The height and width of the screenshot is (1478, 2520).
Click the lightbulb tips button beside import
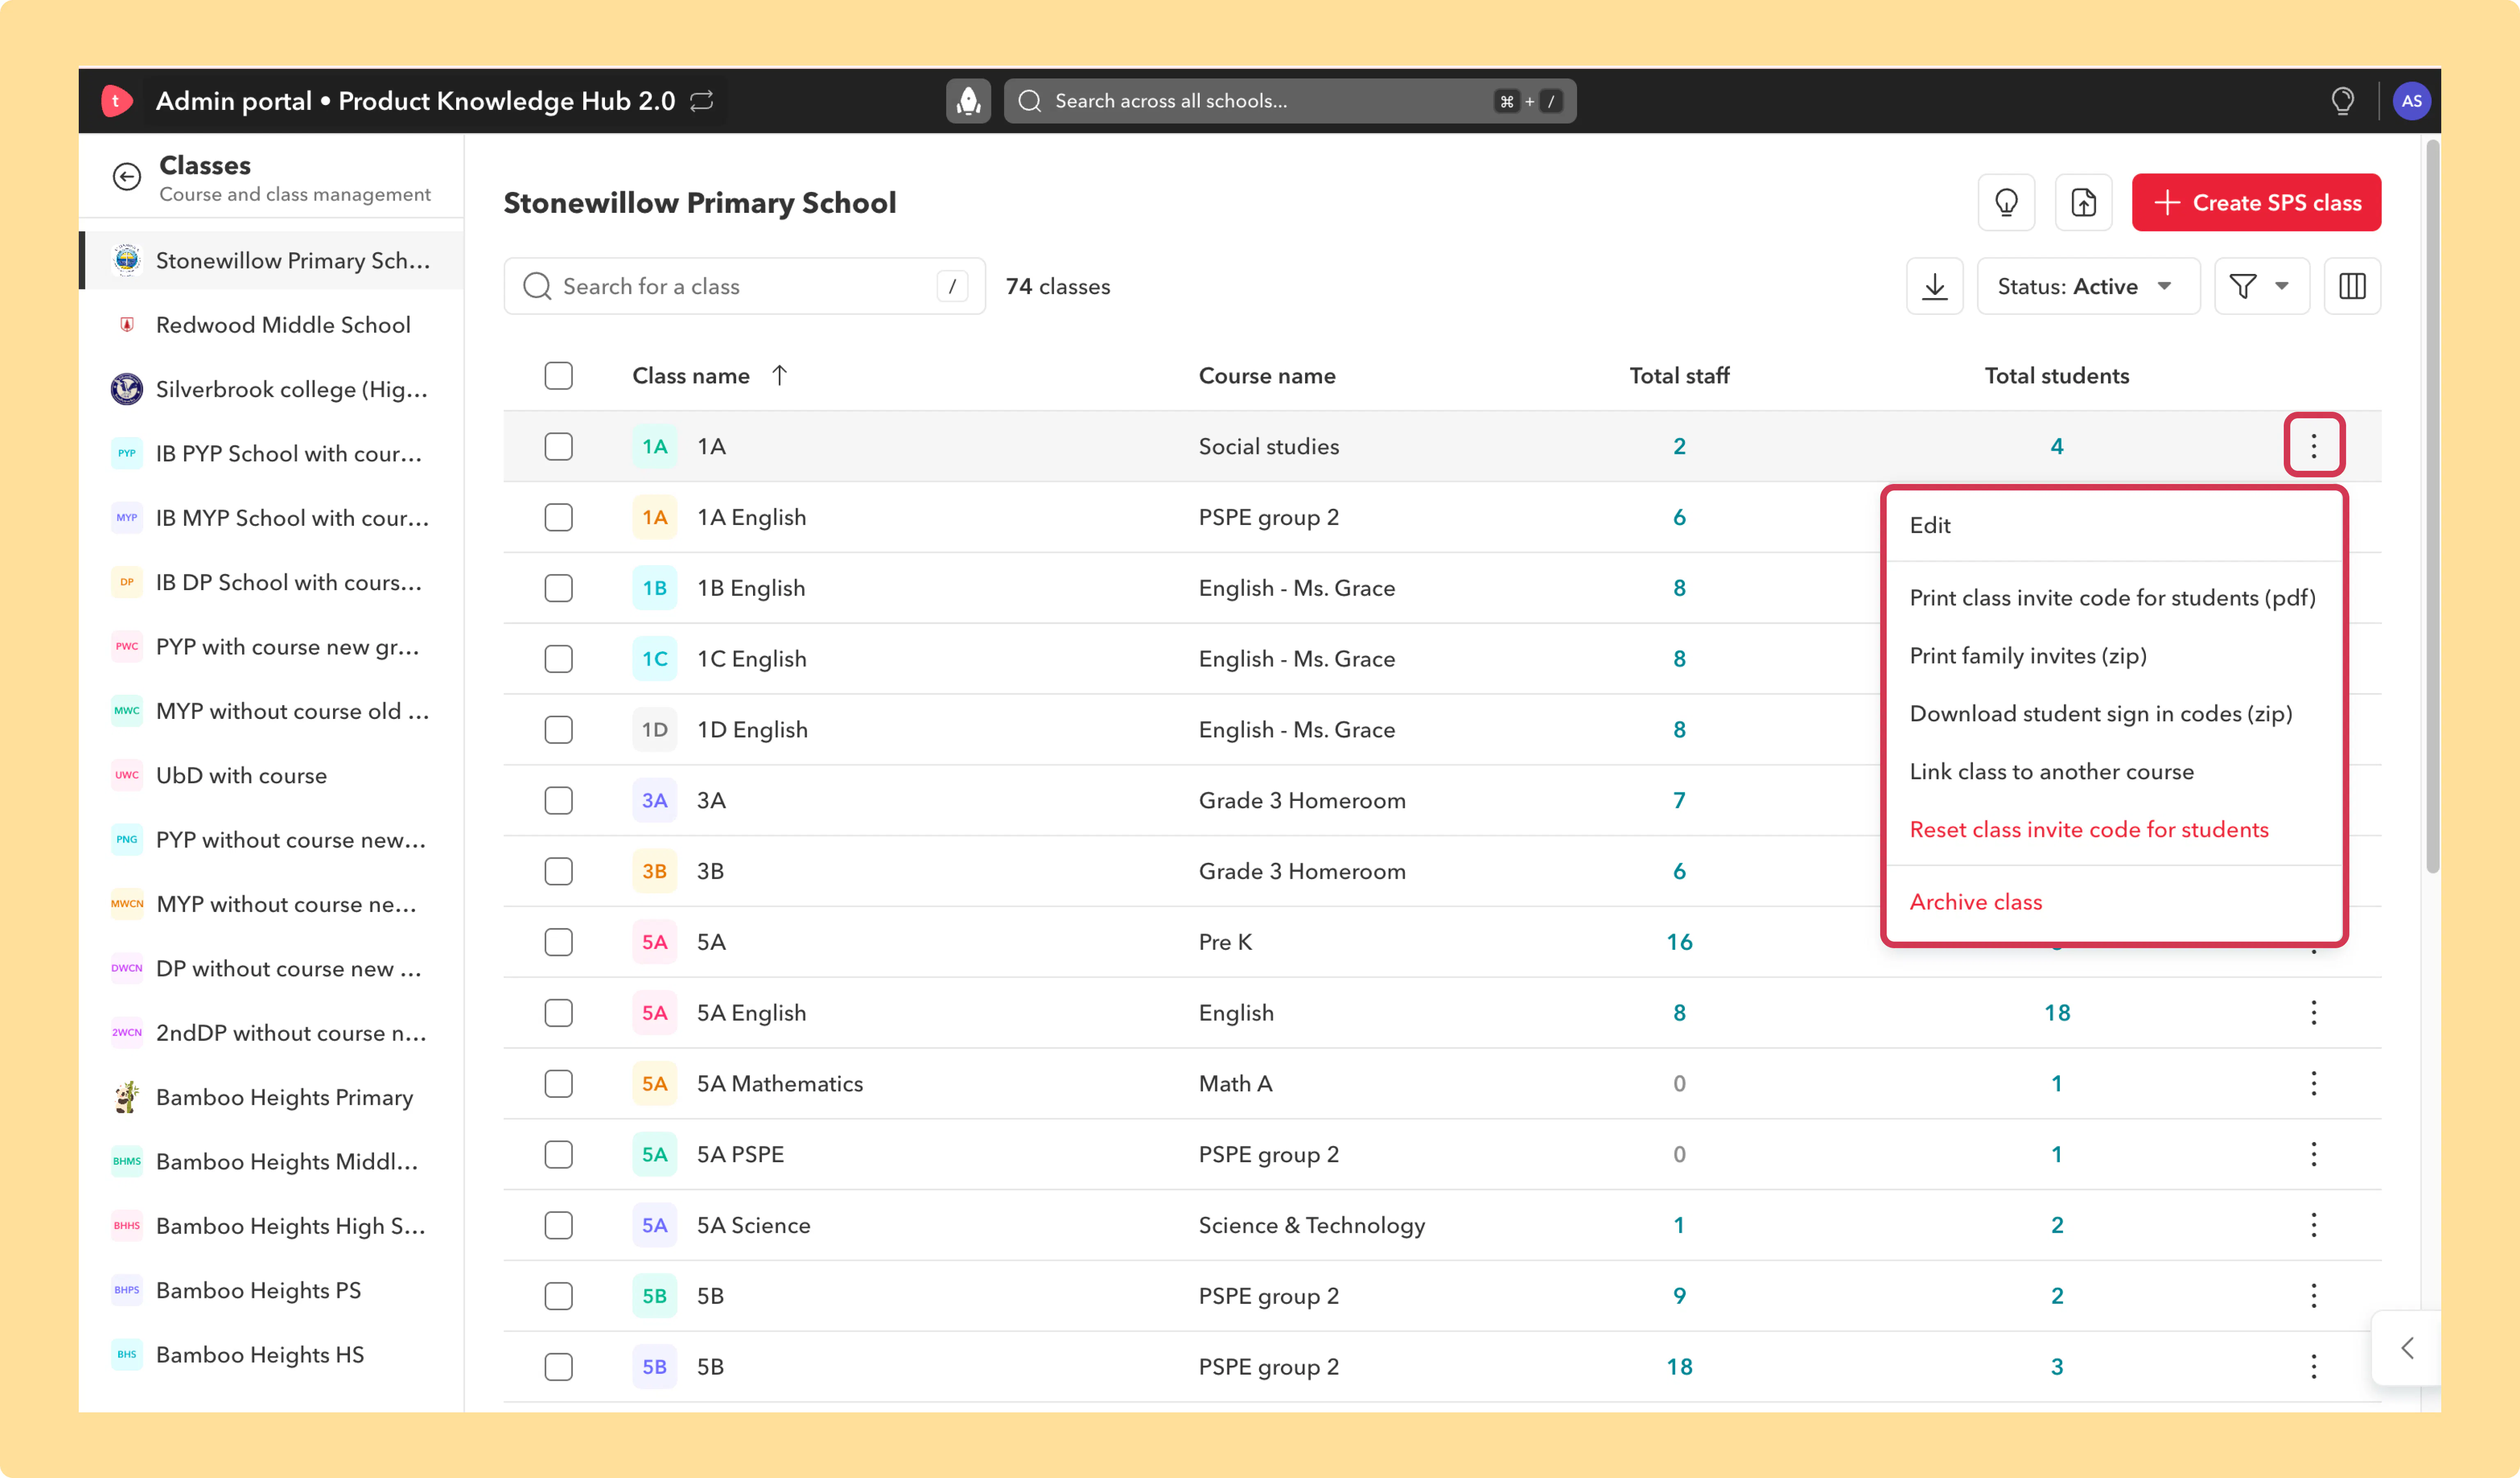pos(2006,203)
